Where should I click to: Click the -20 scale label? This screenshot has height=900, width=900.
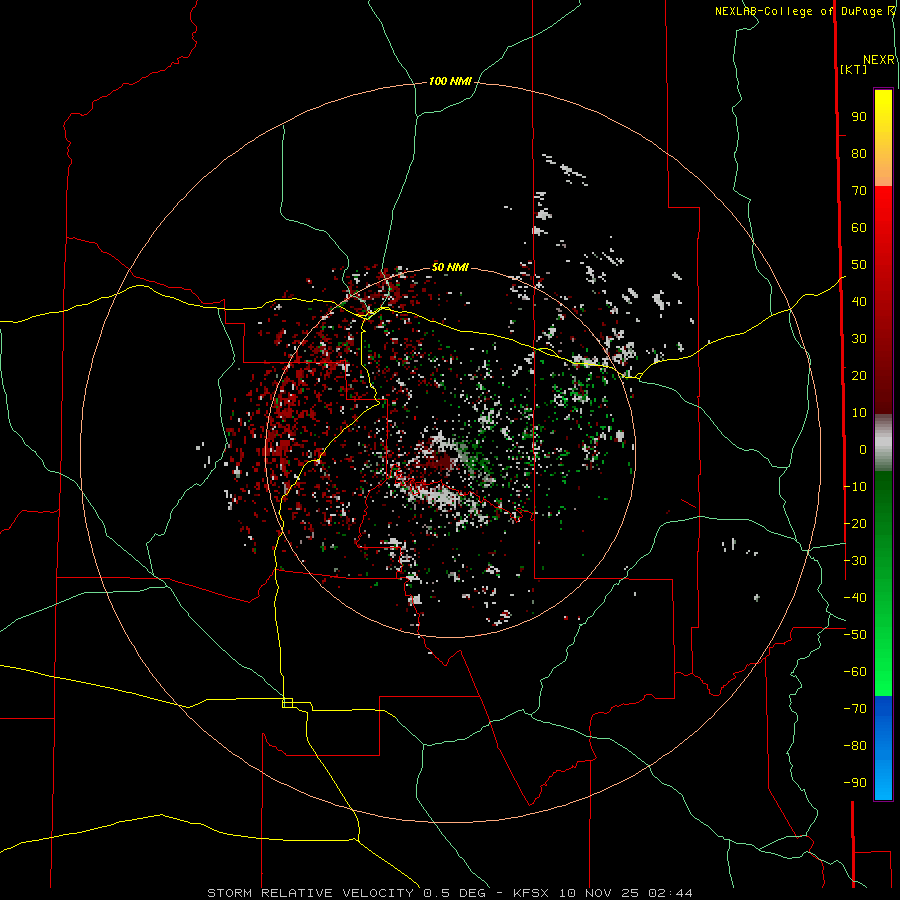(x=855, y=524)
